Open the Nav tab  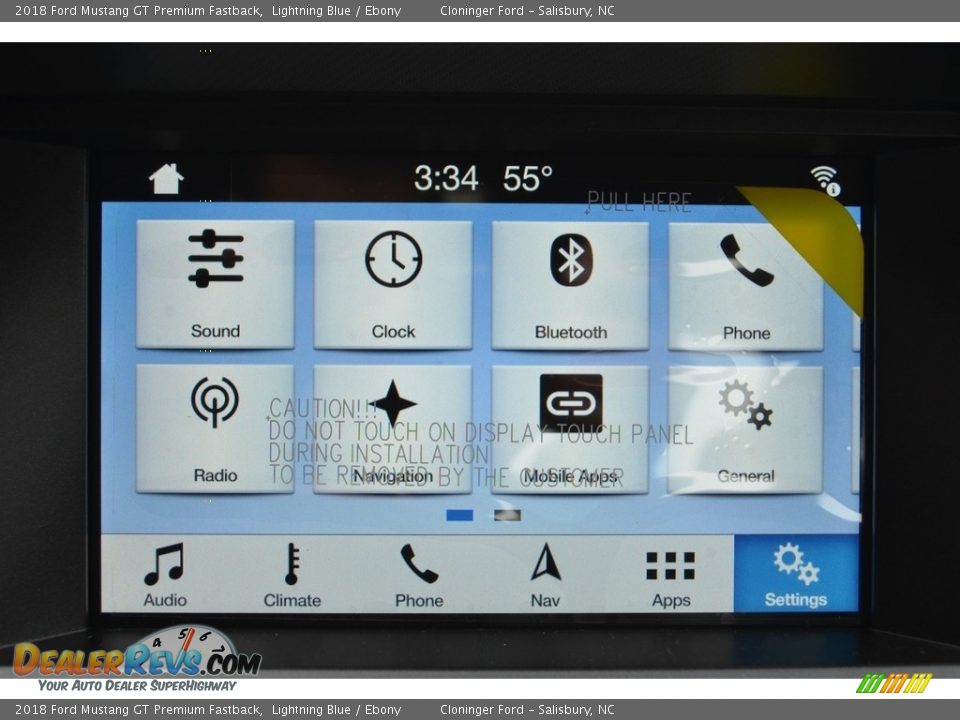pos(545,575)
